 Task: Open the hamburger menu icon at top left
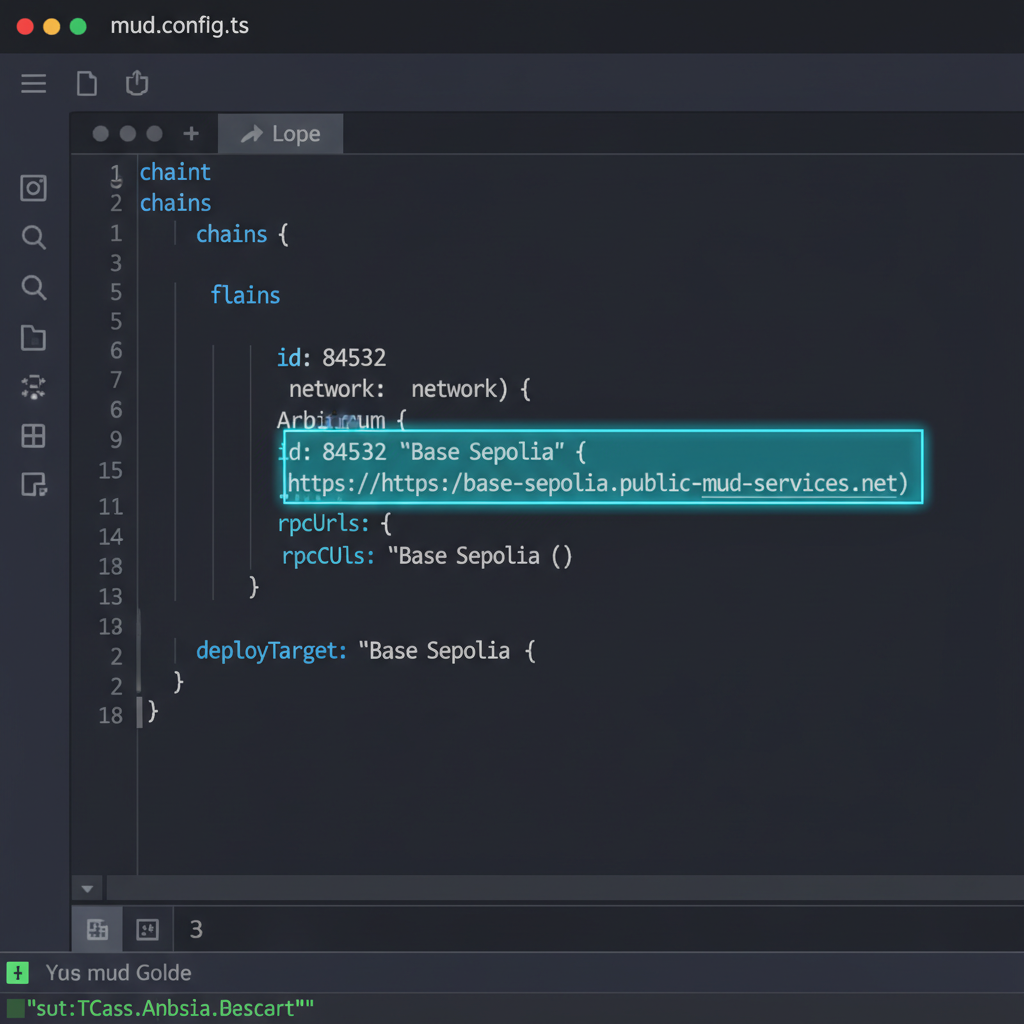[x=33, y=84]
